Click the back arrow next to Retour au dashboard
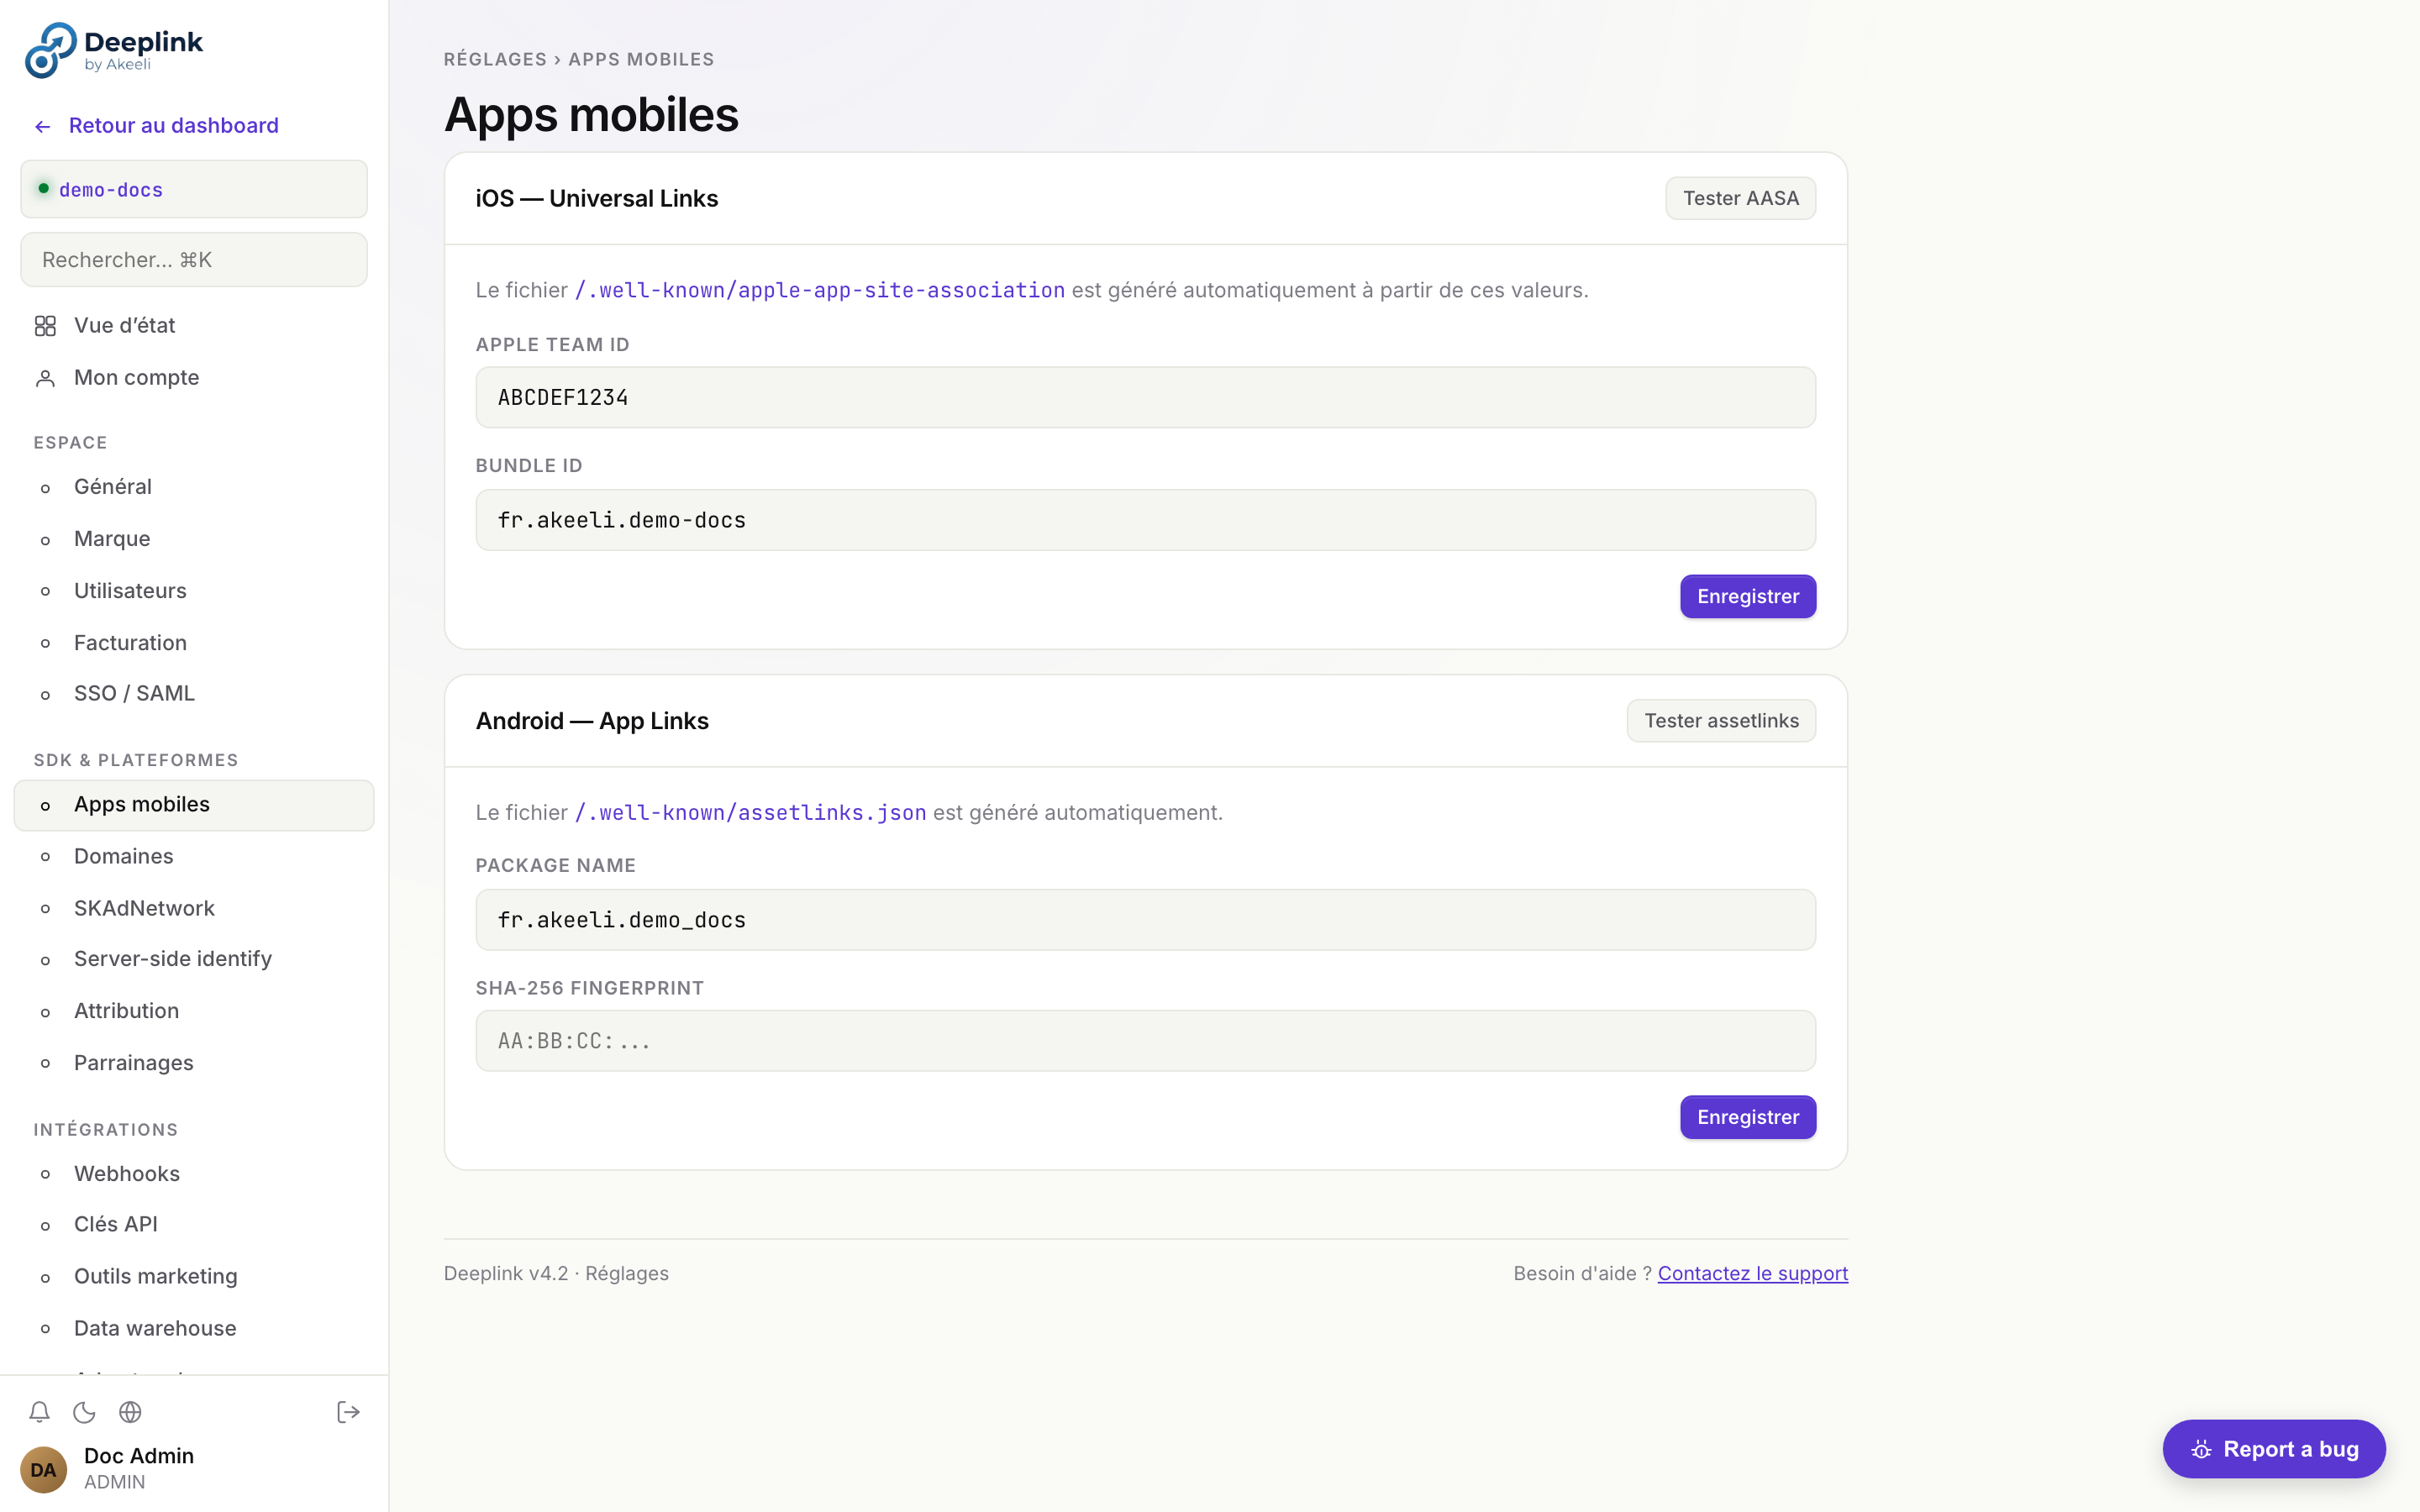The height and width of the screenshot is (1512, 2420). 42,127
